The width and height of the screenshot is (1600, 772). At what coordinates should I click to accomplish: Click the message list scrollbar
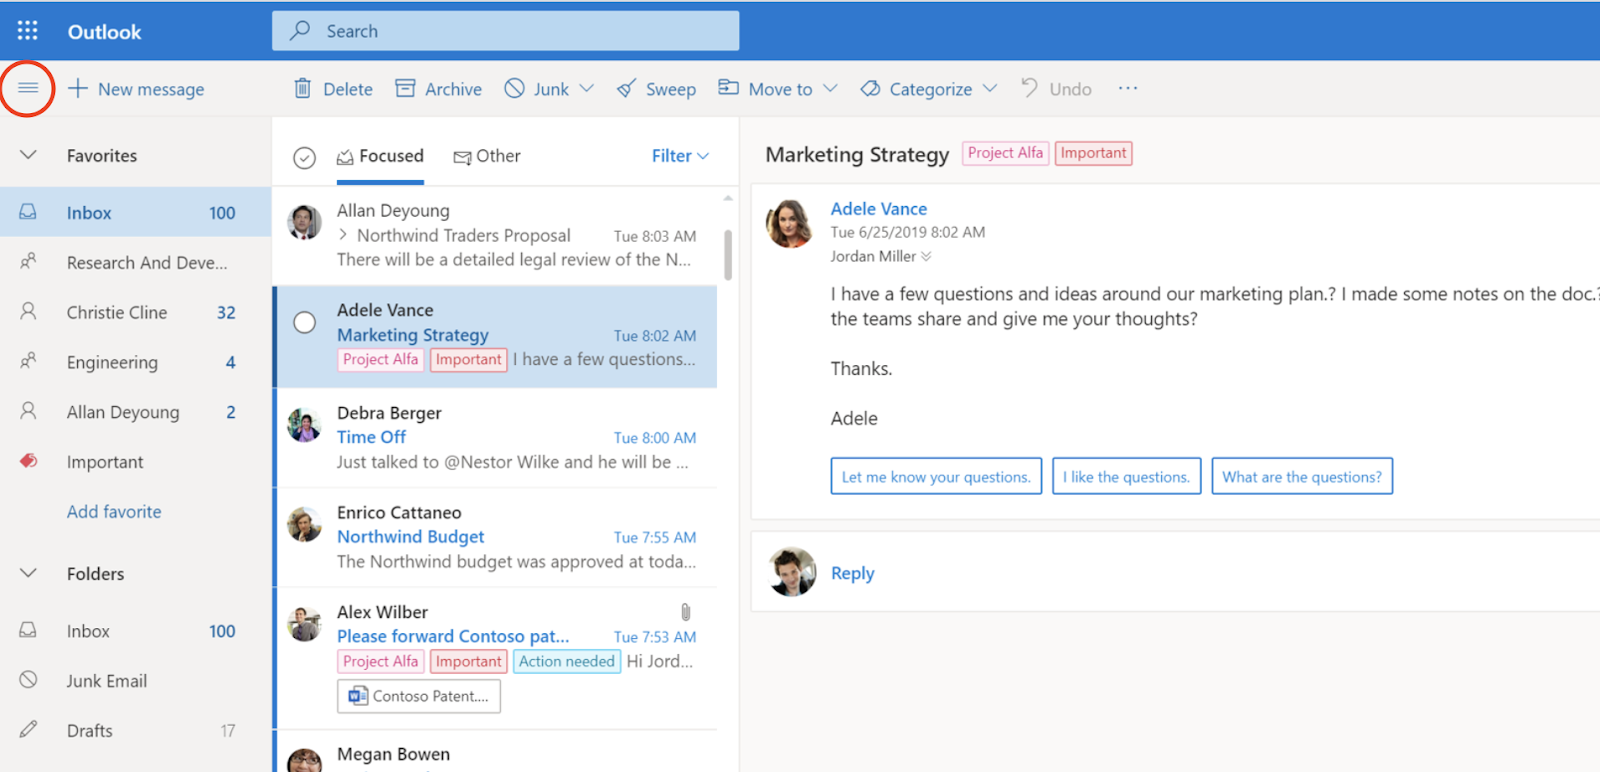click(x=727, y=255)
